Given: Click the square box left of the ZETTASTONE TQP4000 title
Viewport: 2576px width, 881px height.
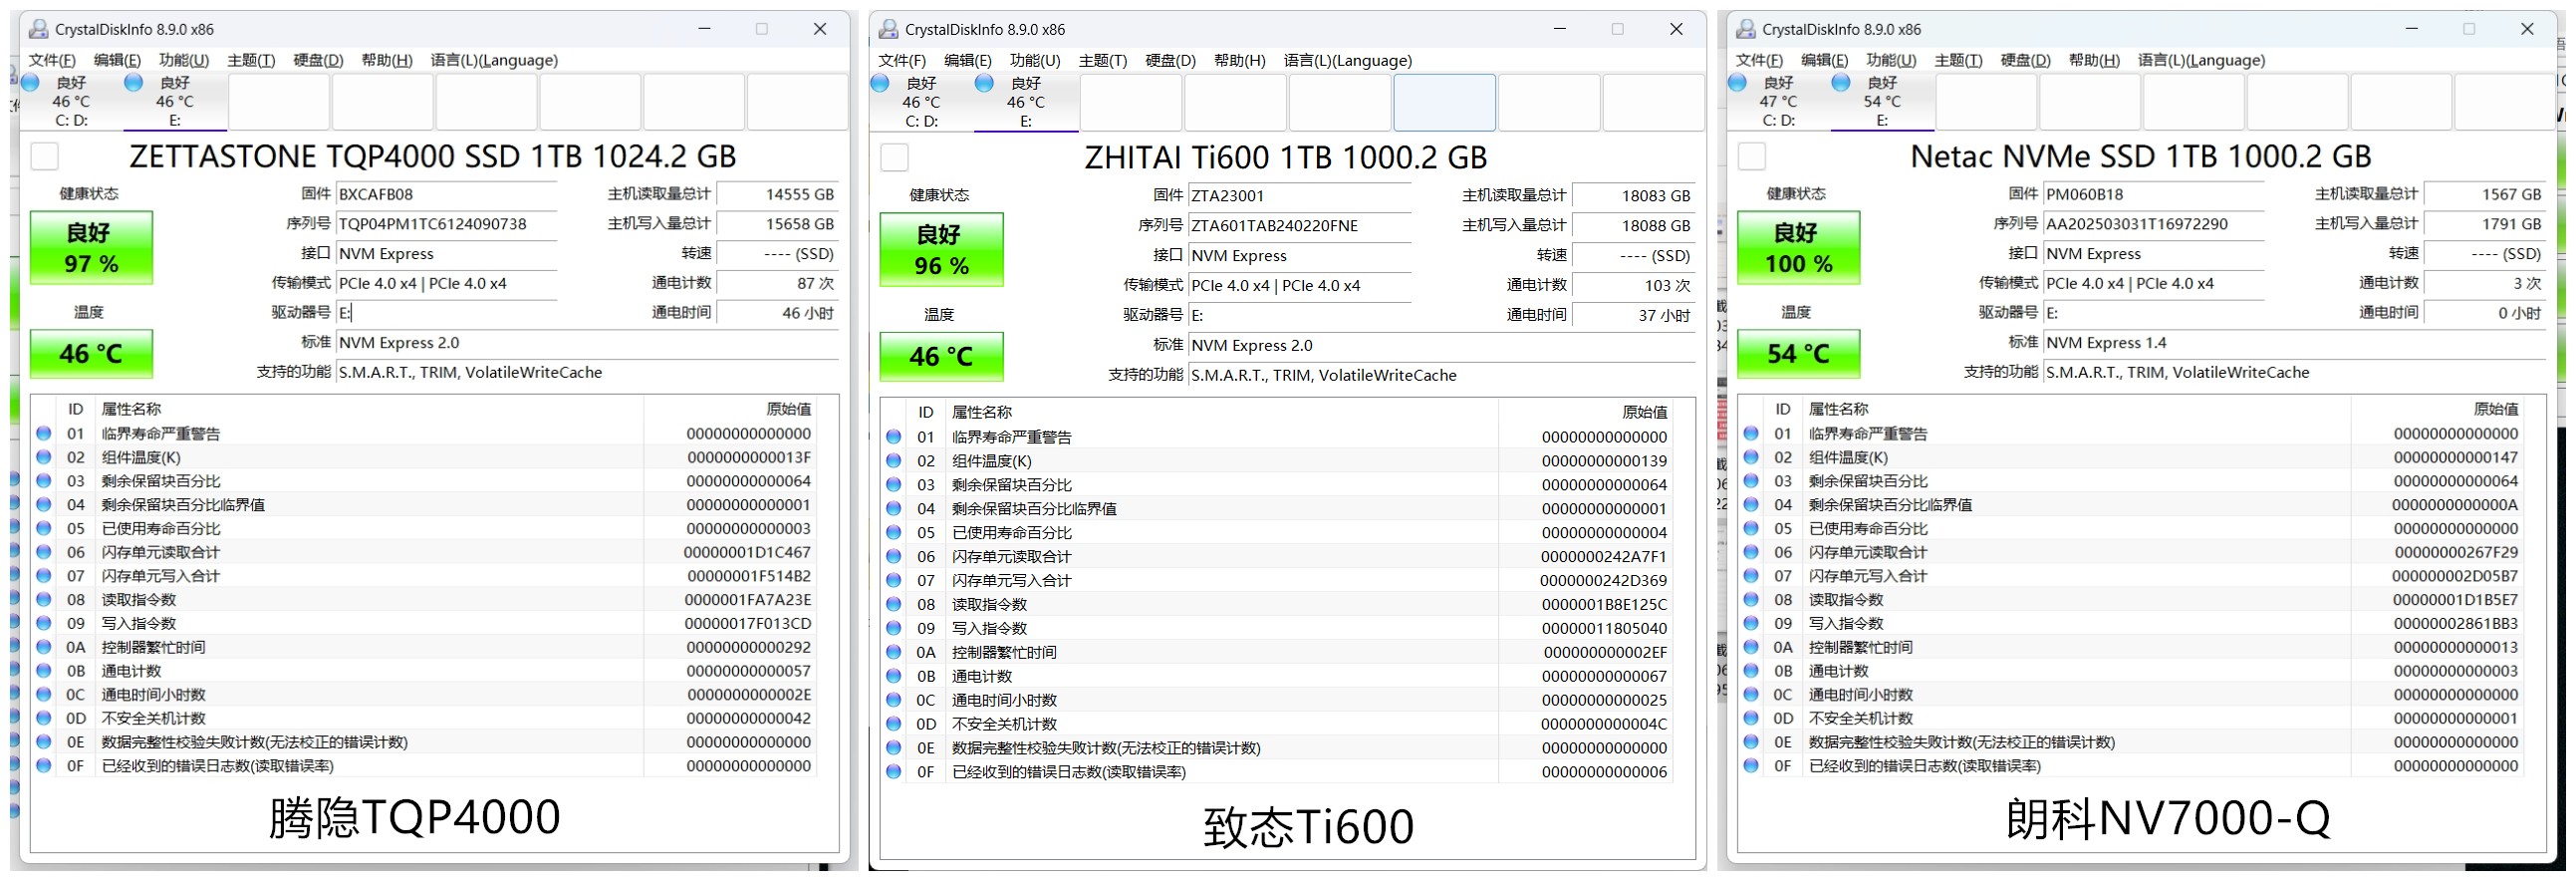Looking at the screenshot, I should 45,156.
